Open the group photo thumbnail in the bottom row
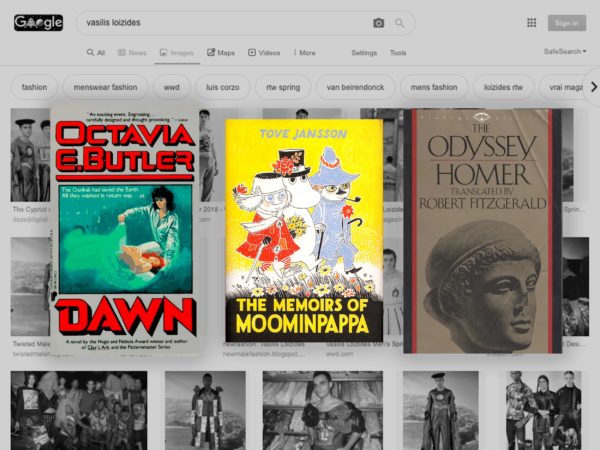 click(x=79, y=410)
